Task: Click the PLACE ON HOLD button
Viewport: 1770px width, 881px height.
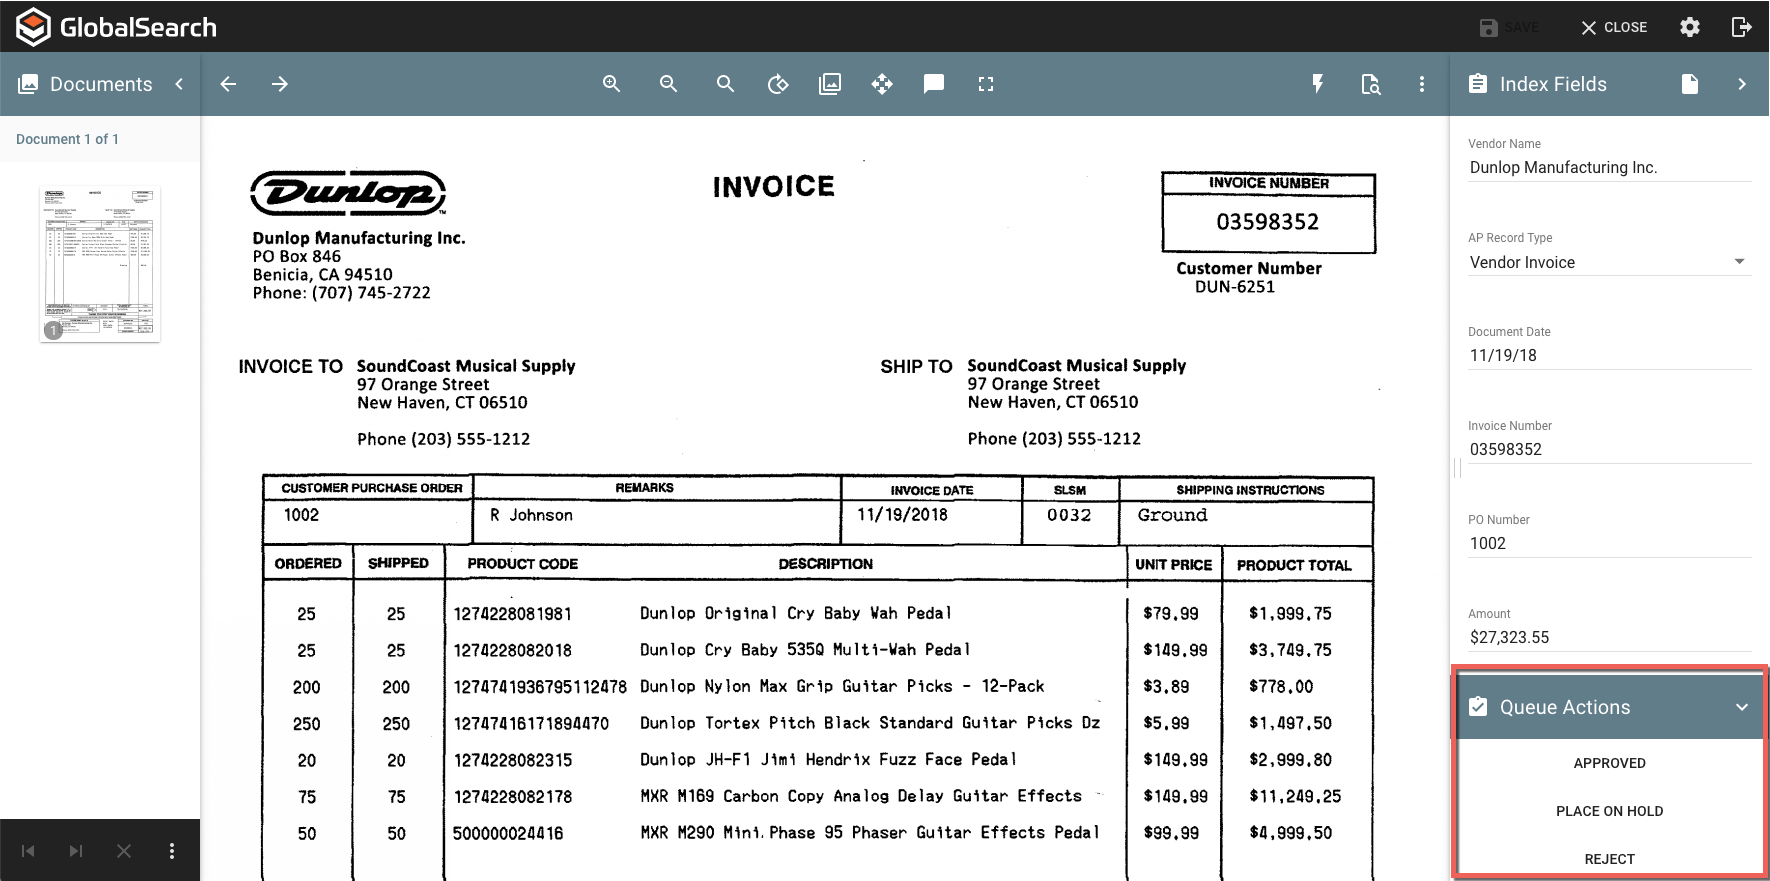Action: [1609, 811]
